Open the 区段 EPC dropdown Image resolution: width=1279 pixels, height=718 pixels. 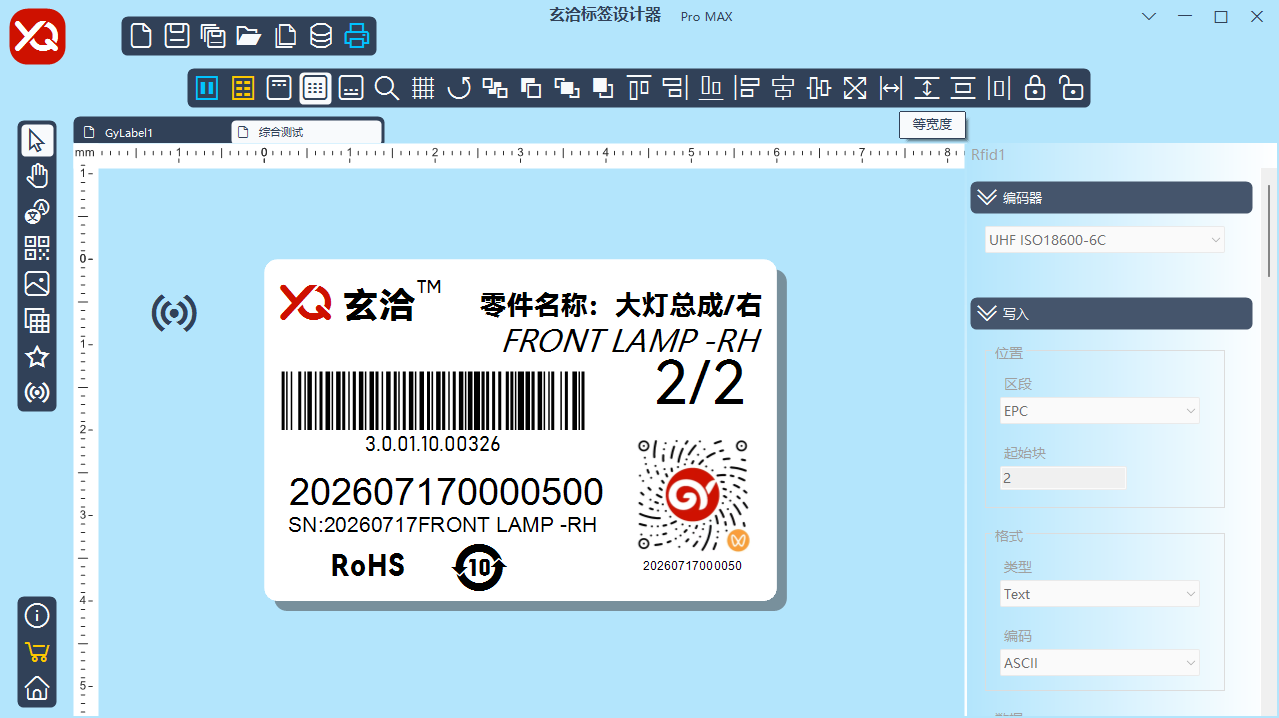tap(1099, 410)
